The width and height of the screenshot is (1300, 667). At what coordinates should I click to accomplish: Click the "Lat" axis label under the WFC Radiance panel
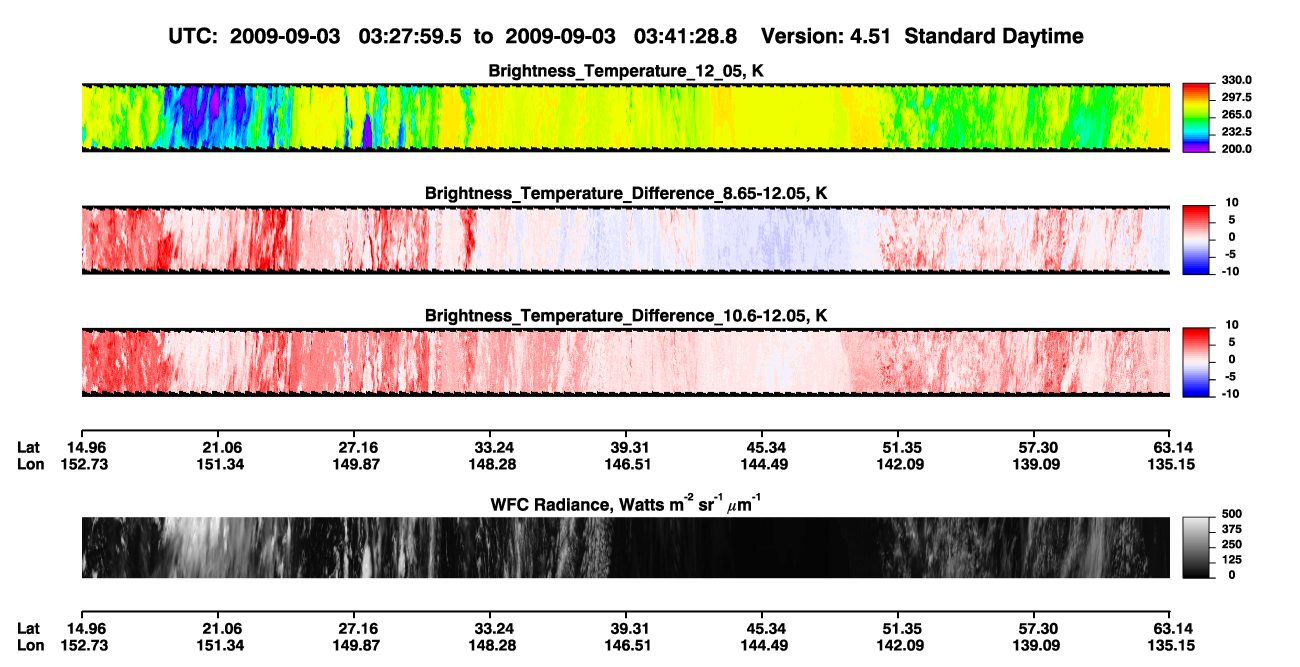[29, 628]
